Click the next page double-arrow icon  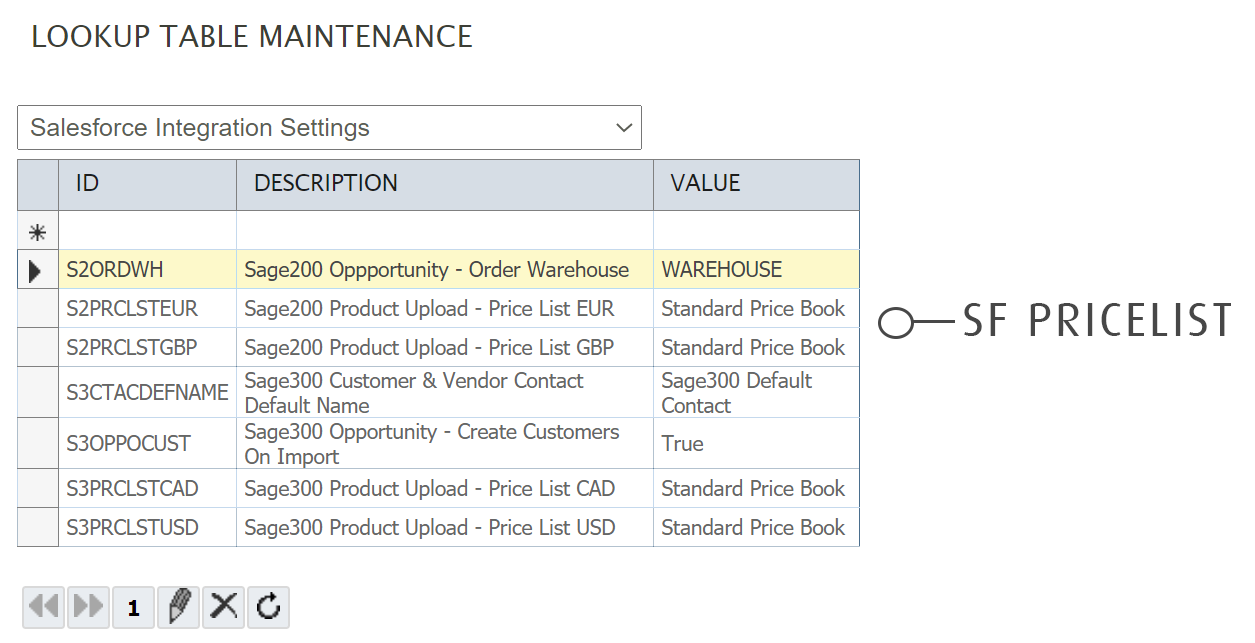pyautogui.click(x=89, y=607)
